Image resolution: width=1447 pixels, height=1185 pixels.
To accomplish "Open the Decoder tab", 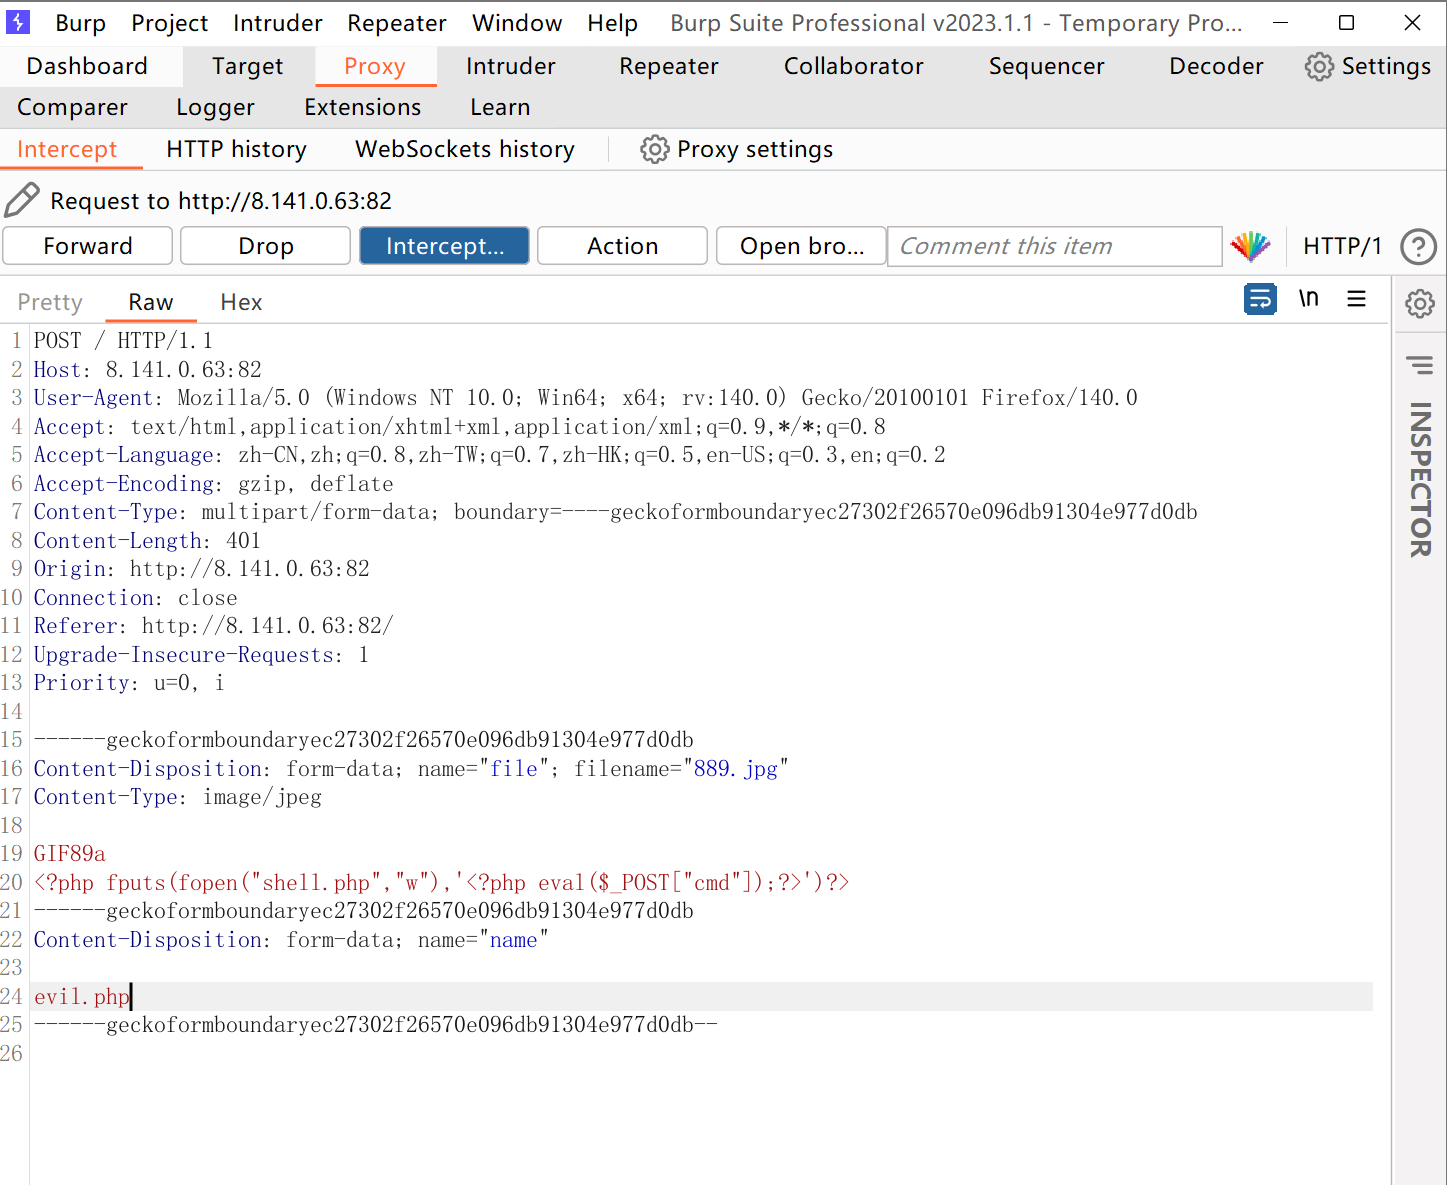I will [1216, 66].
